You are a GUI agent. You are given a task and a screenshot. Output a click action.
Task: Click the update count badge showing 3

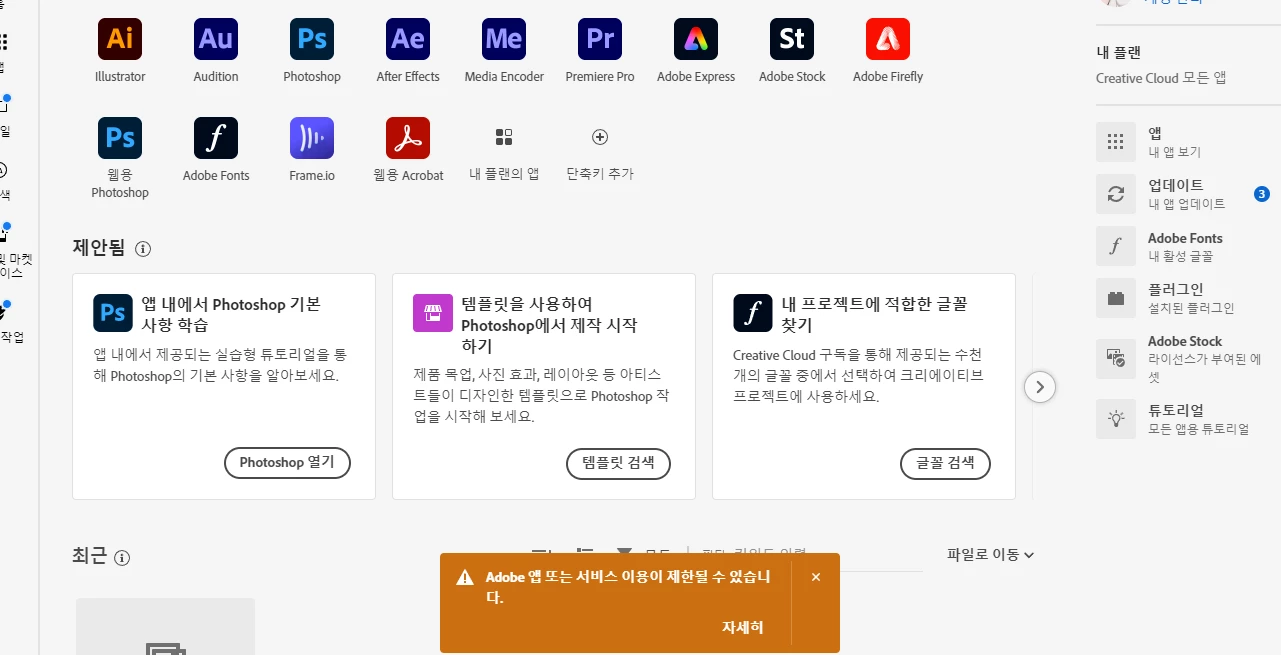[1262, 194]
